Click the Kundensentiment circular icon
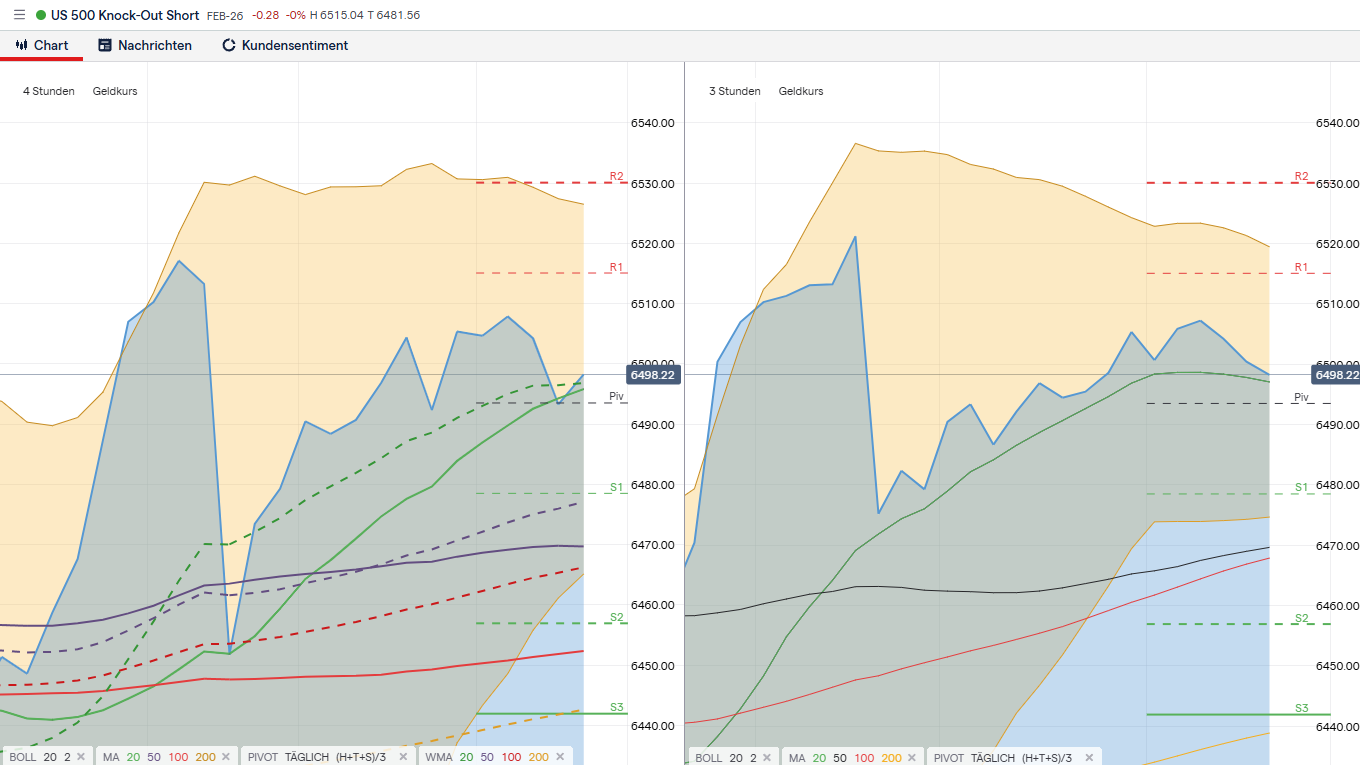Viewport: 1360px width, 765px height. (x=229, y=45)
